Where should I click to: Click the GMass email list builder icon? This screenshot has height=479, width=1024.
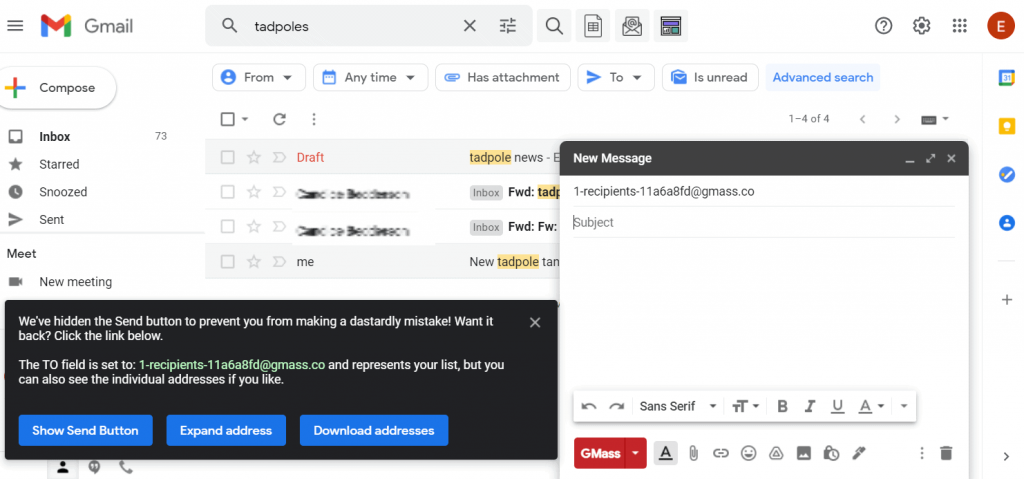pyautogui.click(x=632, y=25)
